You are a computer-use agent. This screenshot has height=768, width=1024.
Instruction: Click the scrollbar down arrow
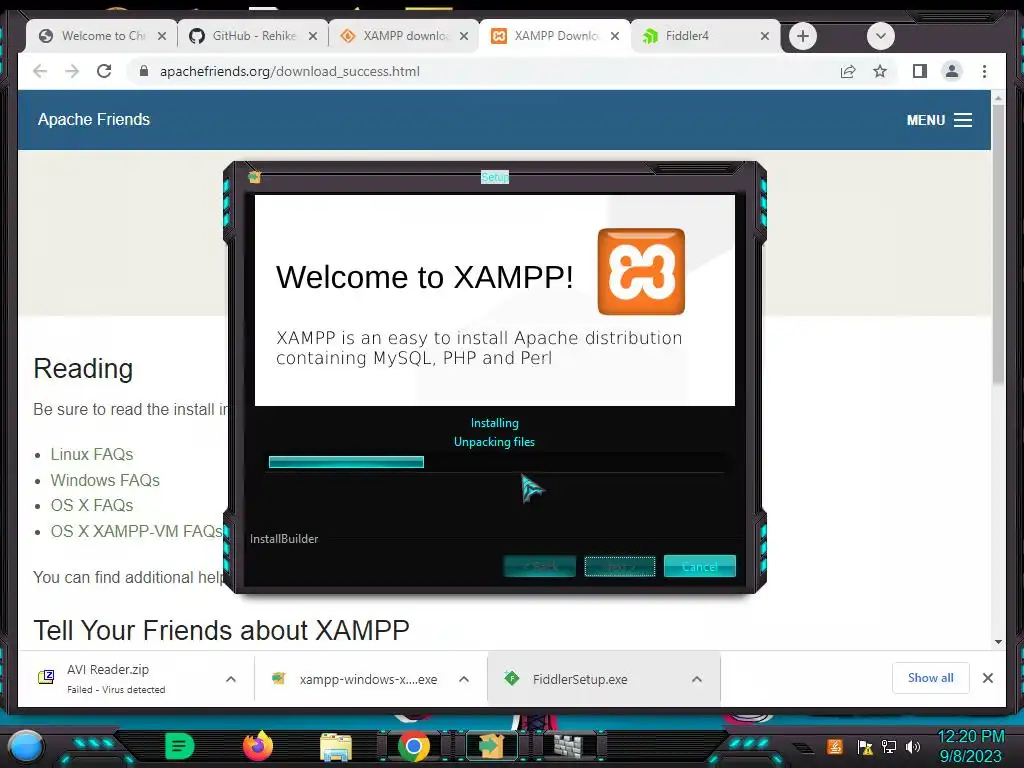coord(998,642)
